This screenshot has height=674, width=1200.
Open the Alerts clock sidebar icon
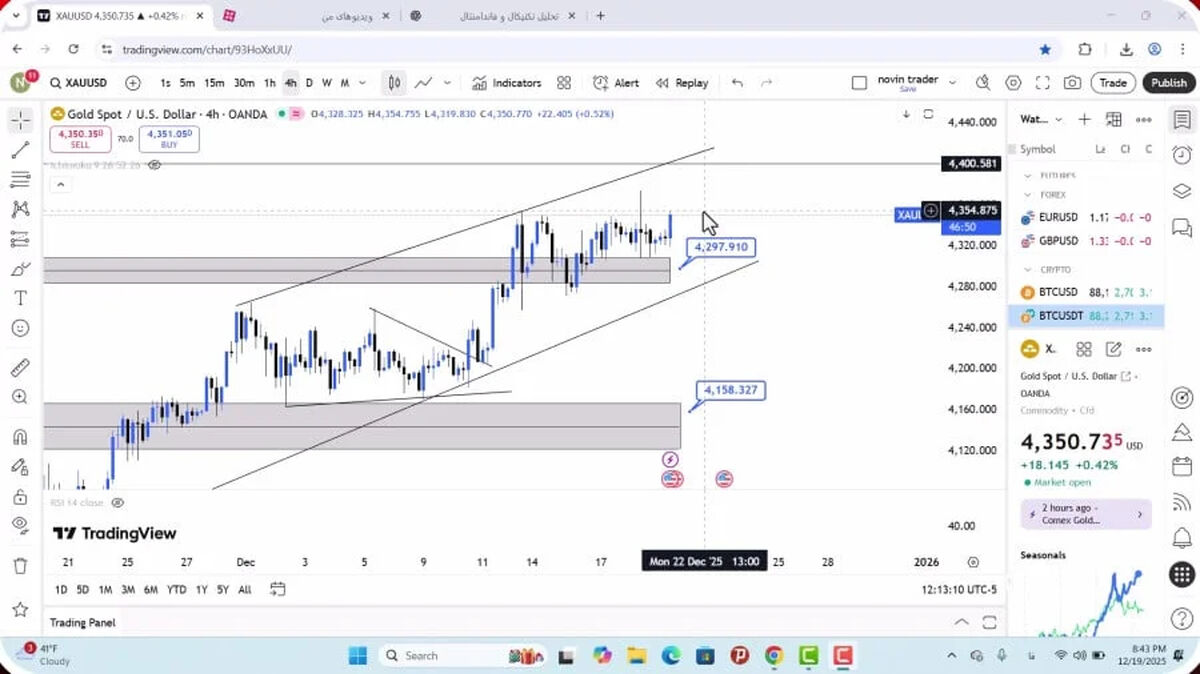(1182, 155)
